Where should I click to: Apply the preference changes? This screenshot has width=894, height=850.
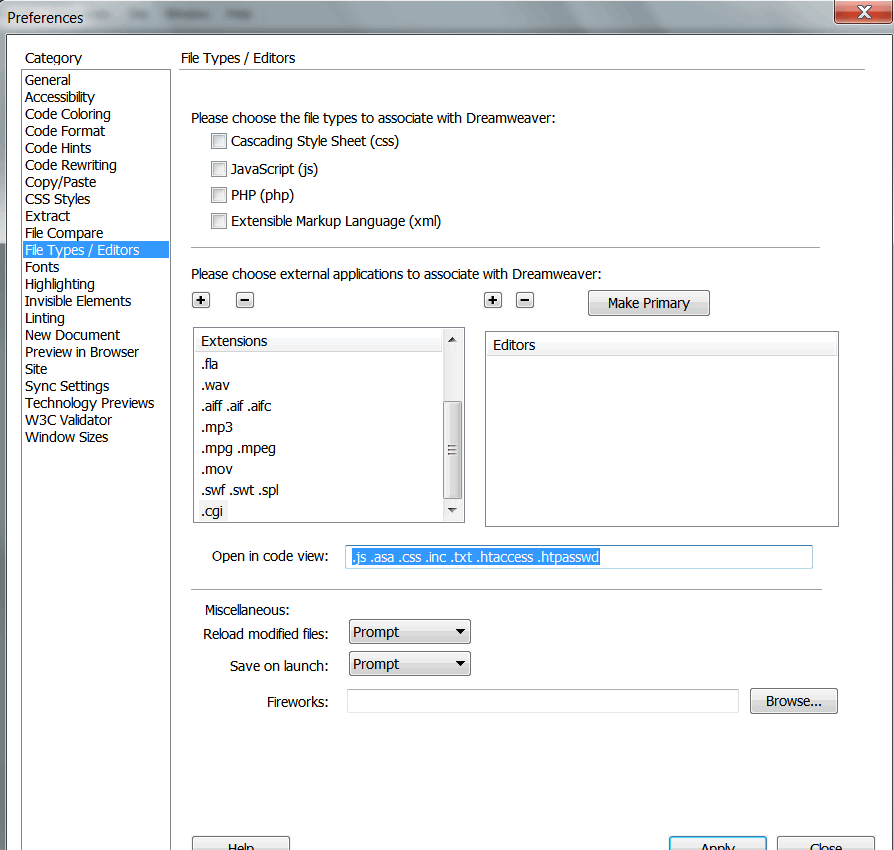(718, 843)
